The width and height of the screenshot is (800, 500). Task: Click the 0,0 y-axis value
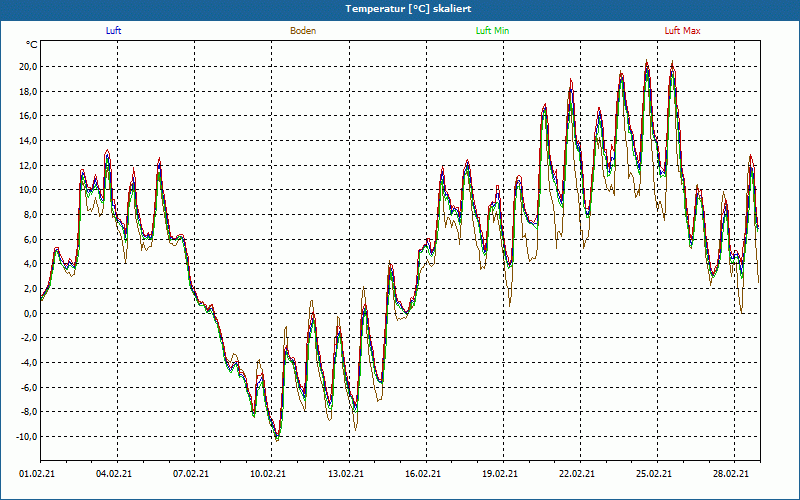(x=30, y=313)
